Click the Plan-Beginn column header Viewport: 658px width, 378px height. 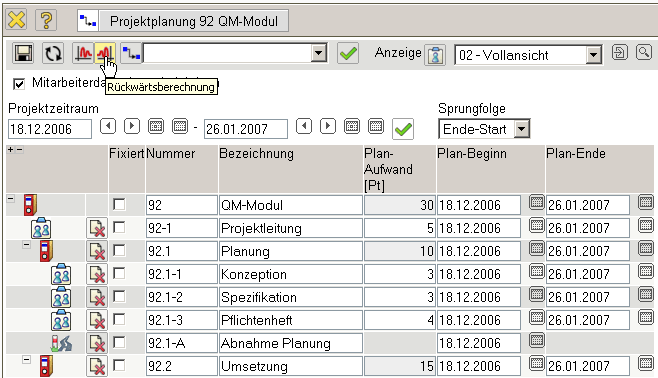coord(472,154)
